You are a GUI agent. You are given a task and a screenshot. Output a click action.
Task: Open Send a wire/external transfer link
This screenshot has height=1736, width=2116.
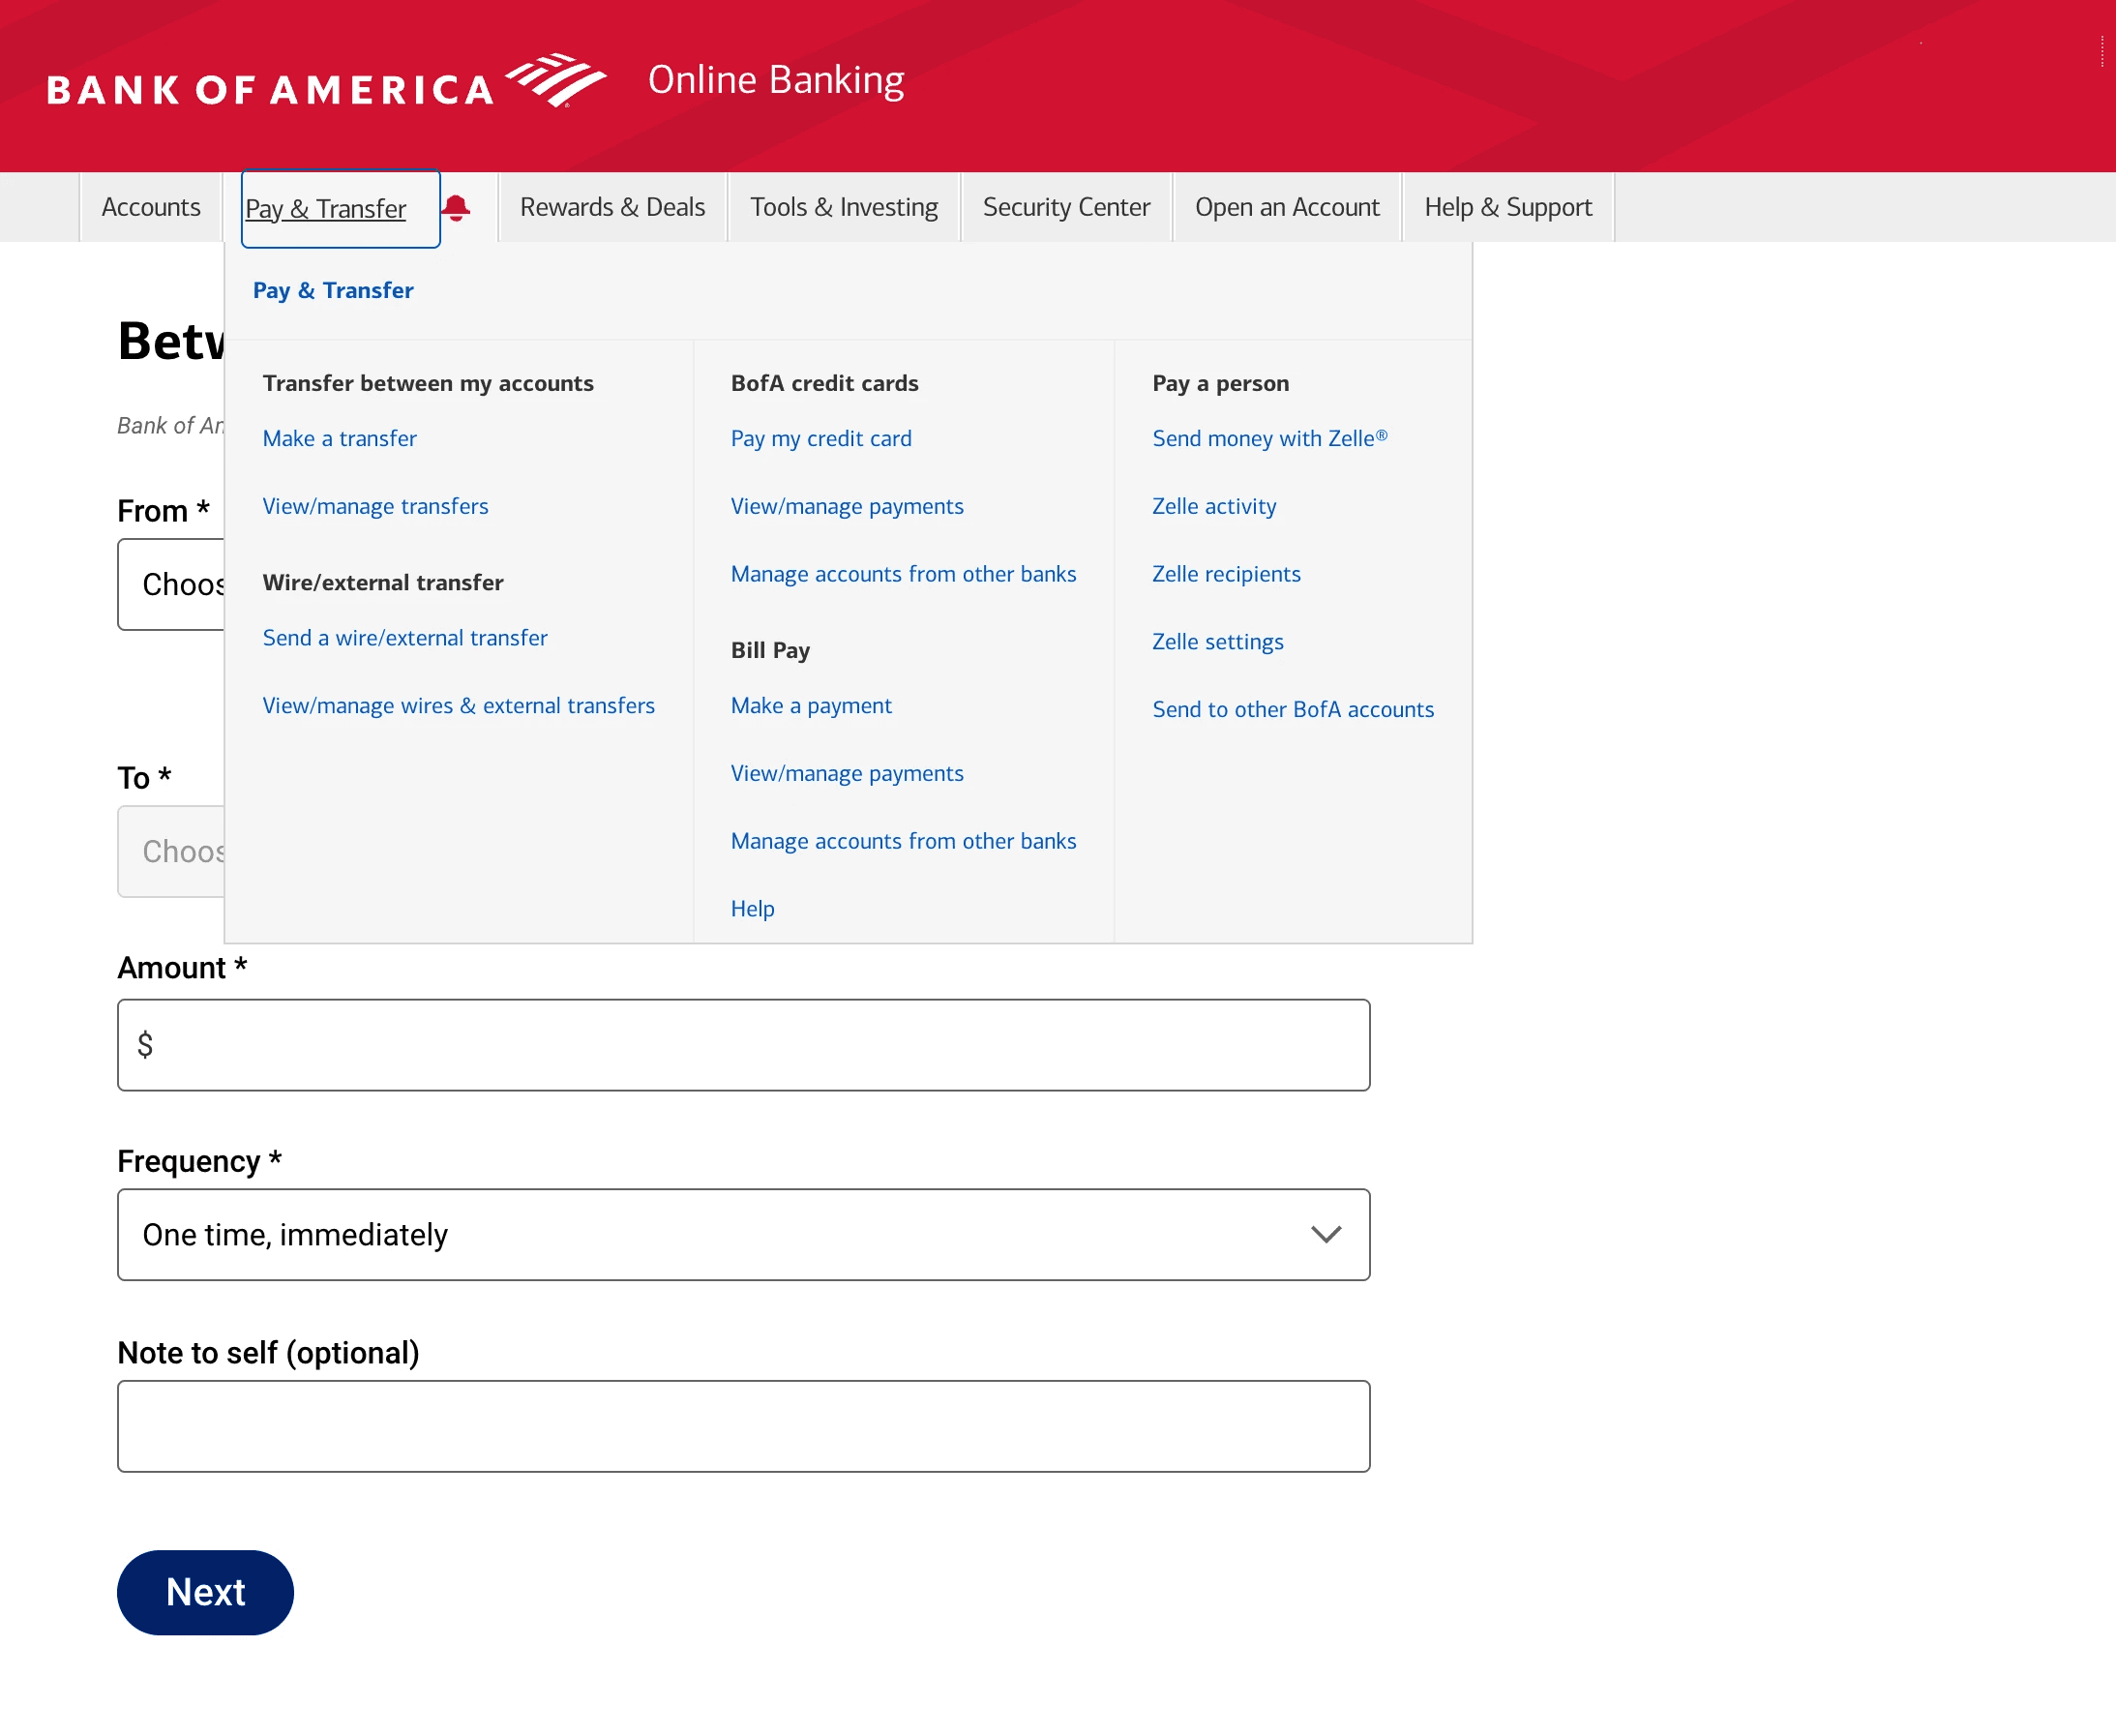(405, 638)
